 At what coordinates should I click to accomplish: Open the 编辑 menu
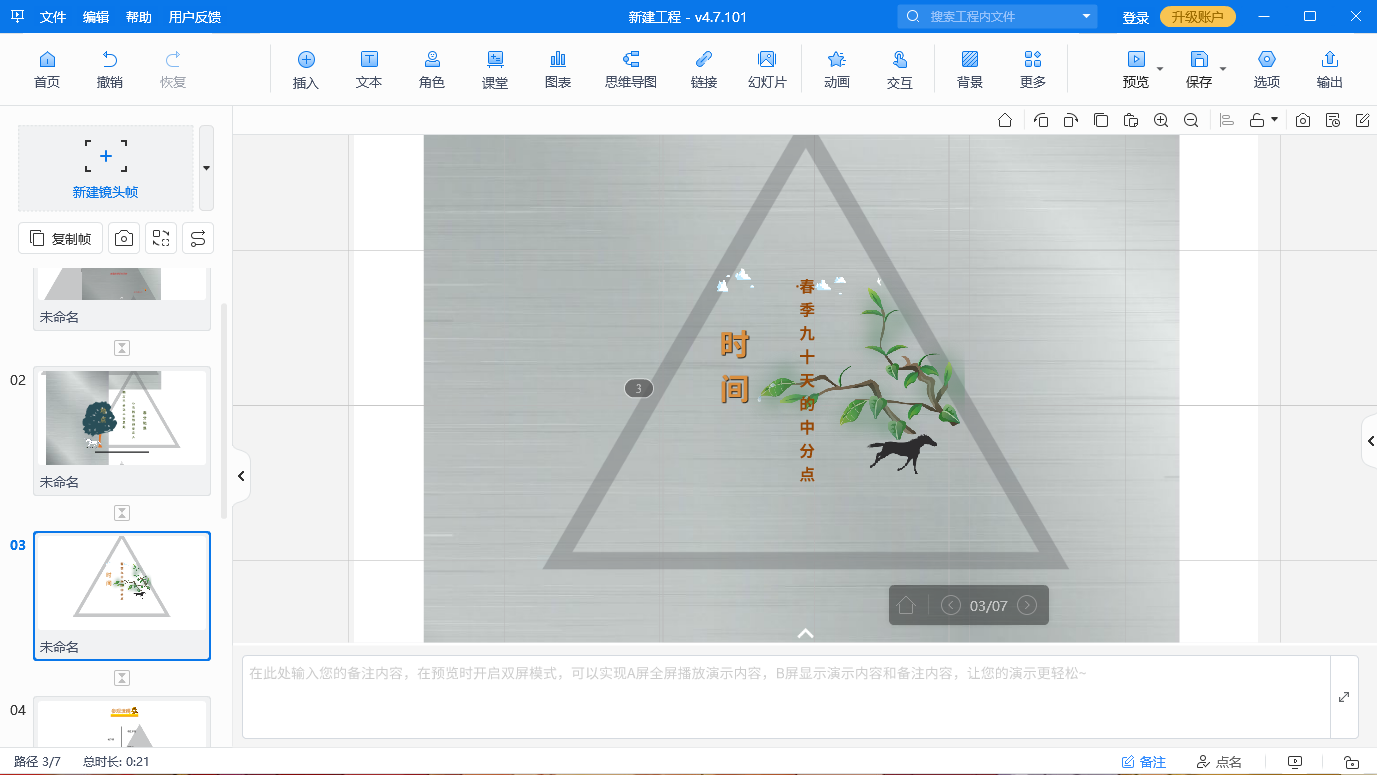tap(96, 17)
